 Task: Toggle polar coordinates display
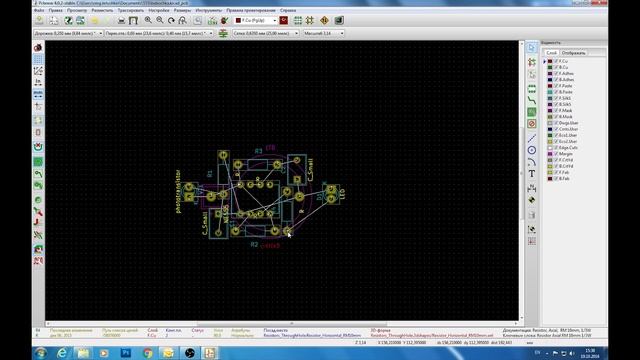[38, 71]
